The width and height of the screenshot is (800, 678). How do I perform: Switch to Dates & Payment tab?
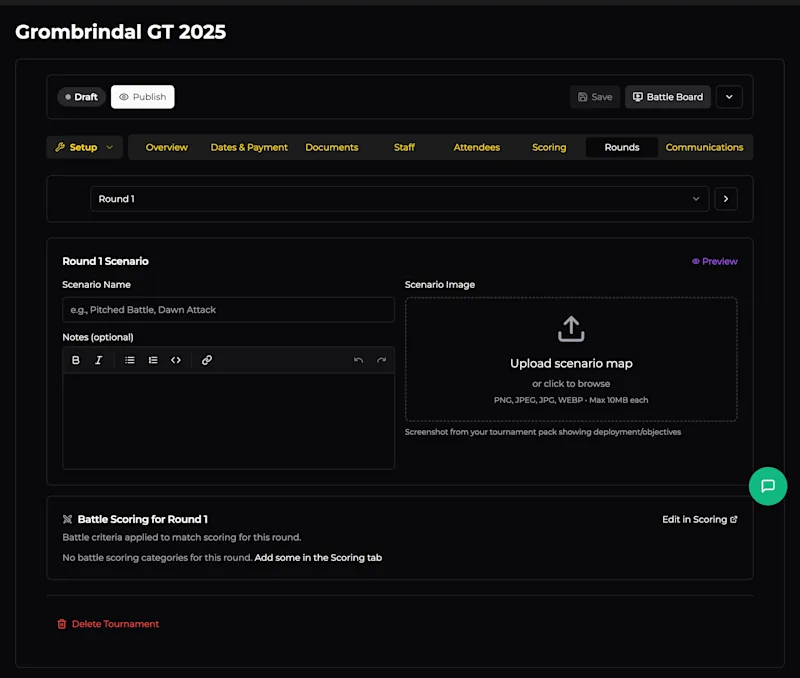[249, 147]
